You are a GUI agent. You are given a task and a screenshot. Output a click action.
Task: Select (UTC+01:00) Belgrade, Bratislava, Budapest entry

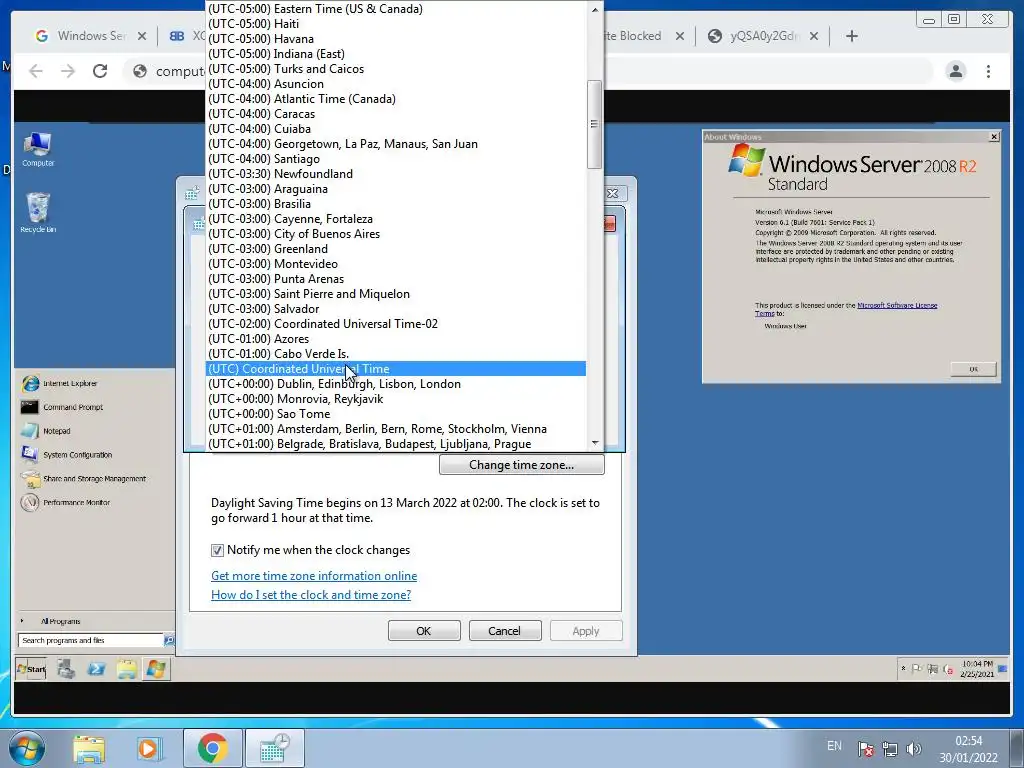396,444
